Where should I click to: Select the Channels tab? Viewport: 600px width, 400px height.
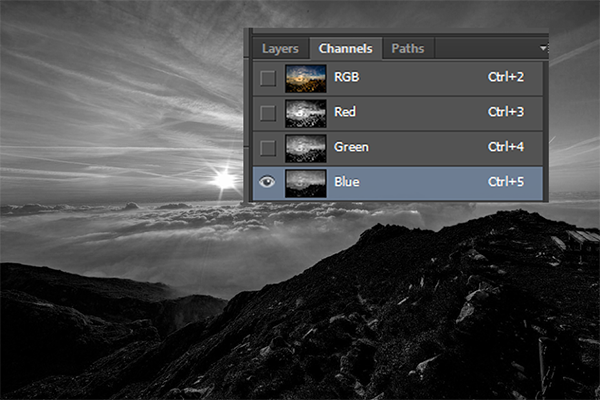click(x=345, y=48)
